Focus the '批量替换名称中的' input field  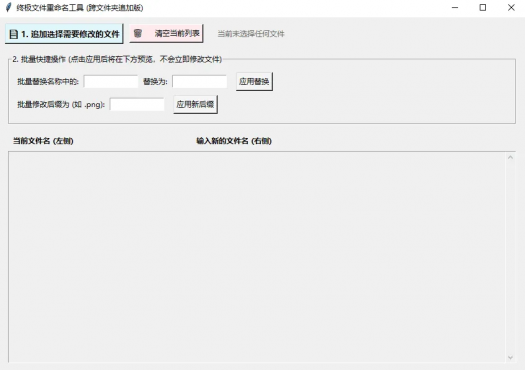[x=111, y=81]
